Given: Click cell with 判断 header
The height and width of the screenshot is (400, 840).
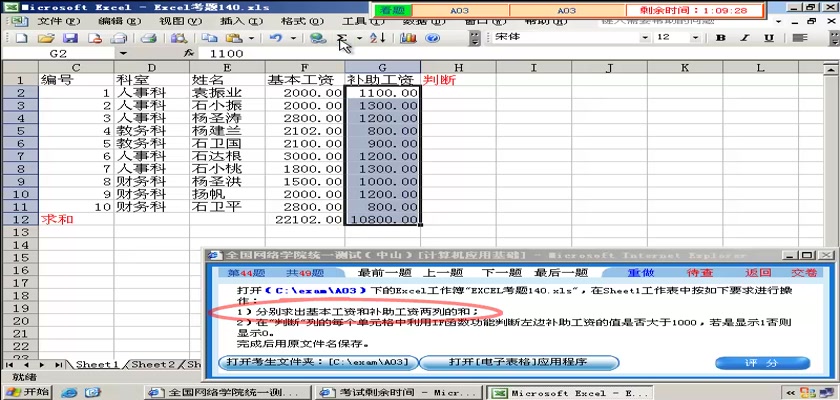Looking at the screenshot, I should pyautogui.click(x=458, y=80).
